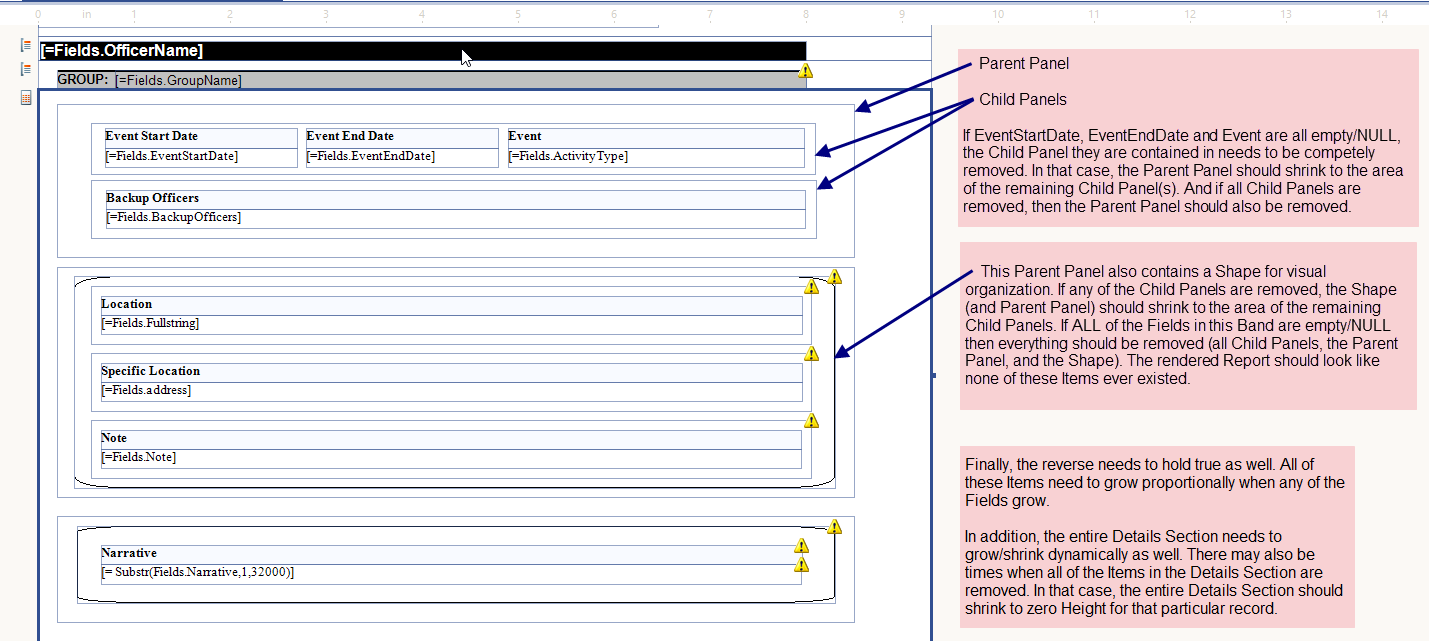Select the [=Fields.EventStartDate] textbox
This screenshot has height=643, width=1429.
201,157
